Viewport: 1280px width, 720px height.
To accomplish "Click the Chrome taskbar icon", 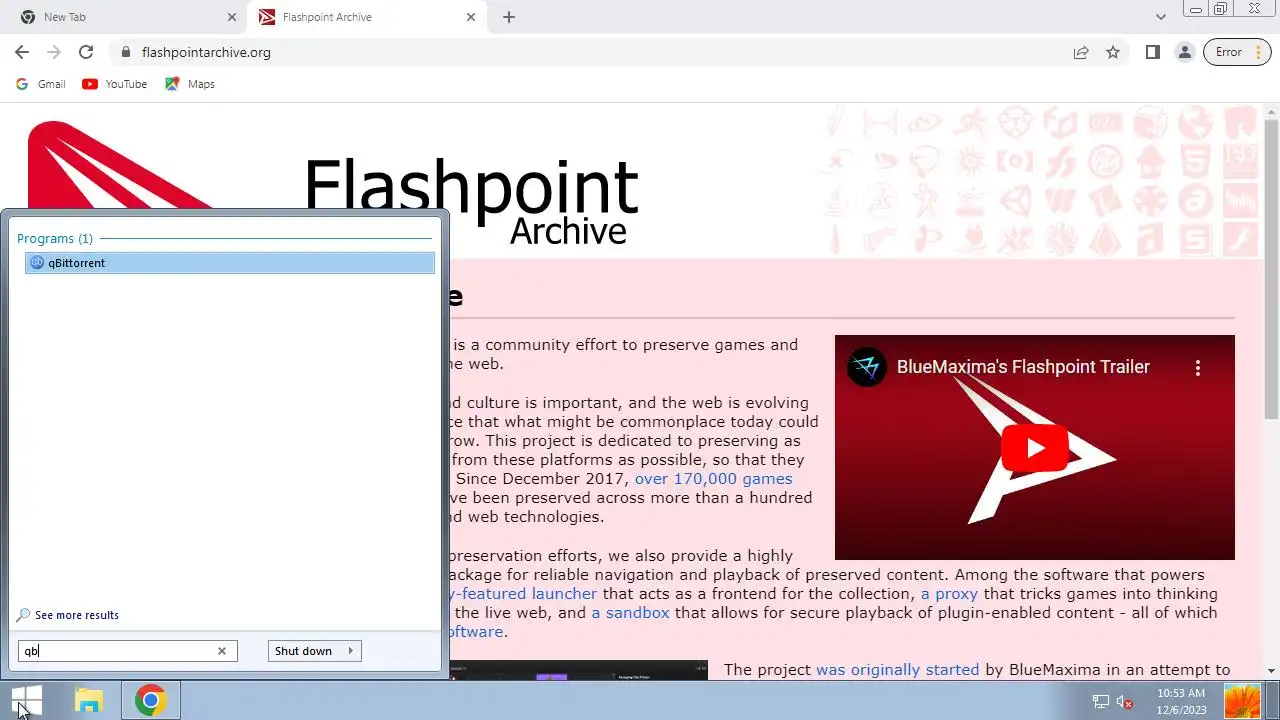I will tap(150, 700).
